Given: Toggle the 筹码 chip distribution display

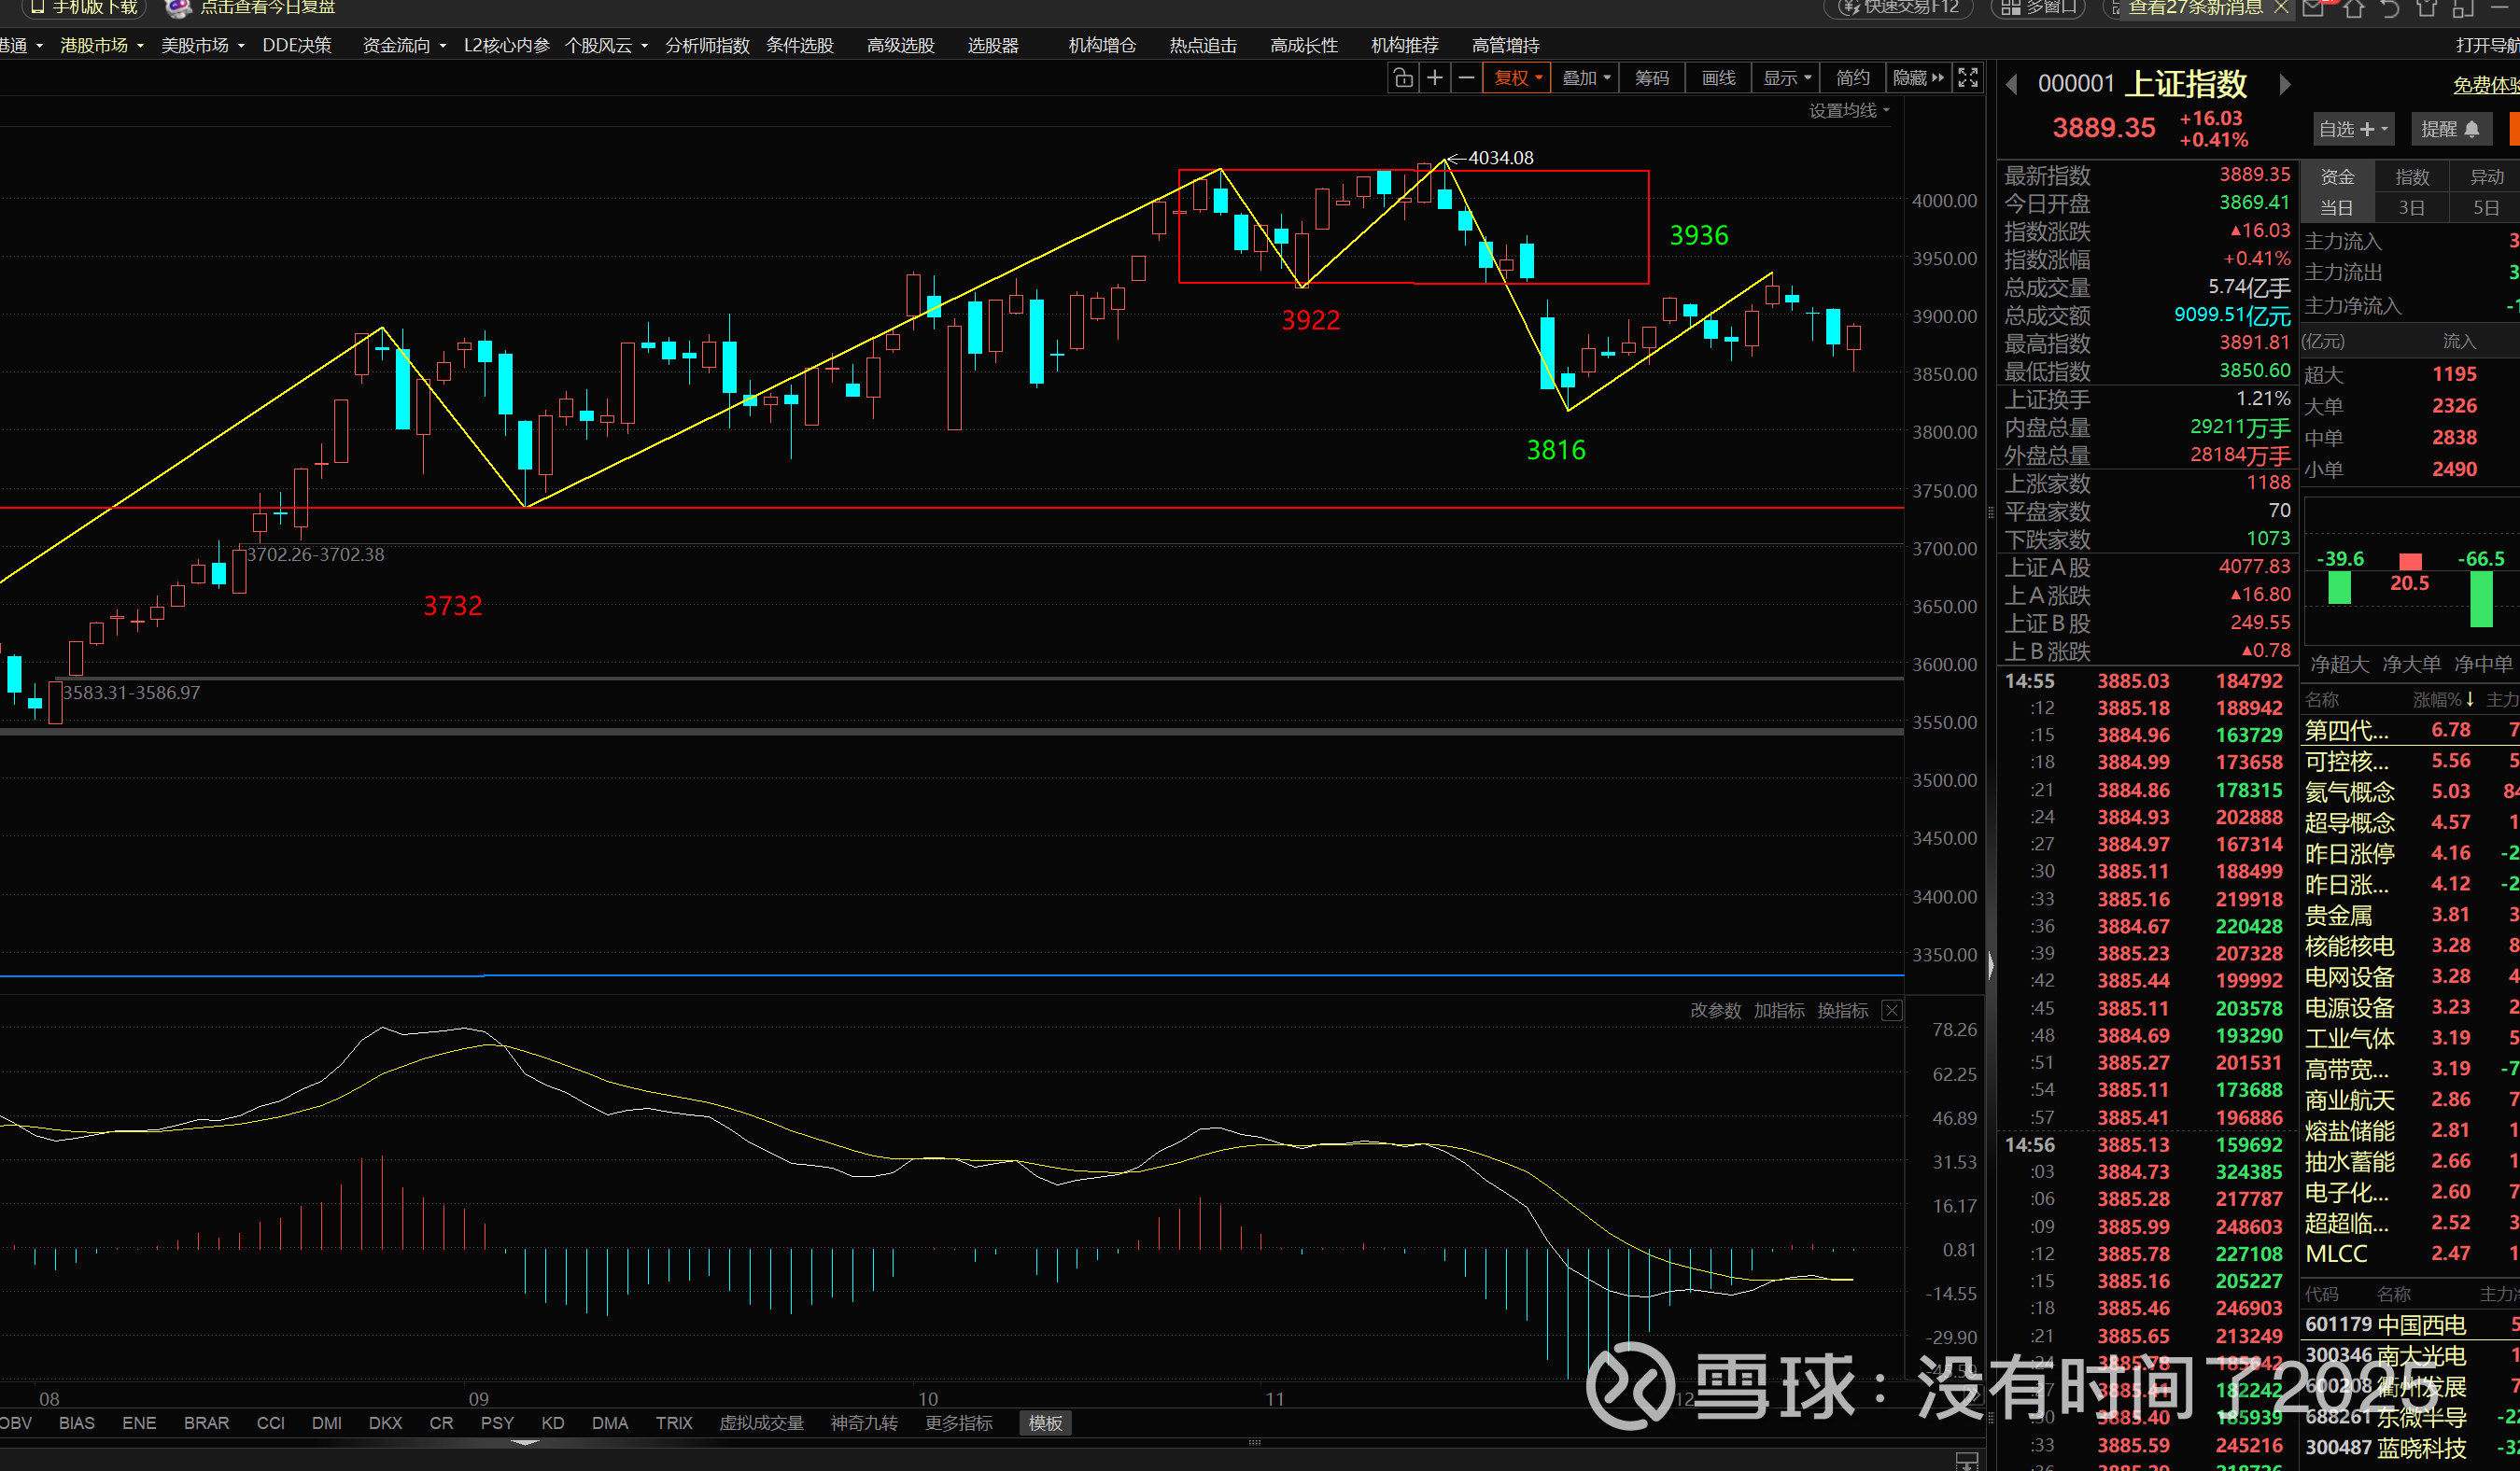Looking at the screenshot, I should point(1651,78).
